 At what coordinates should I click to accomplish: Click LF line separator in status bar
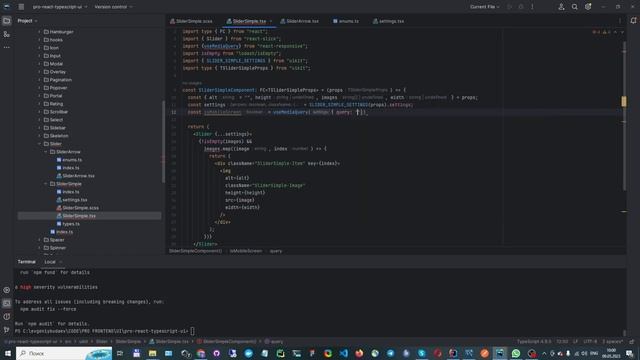click(575, 342)
